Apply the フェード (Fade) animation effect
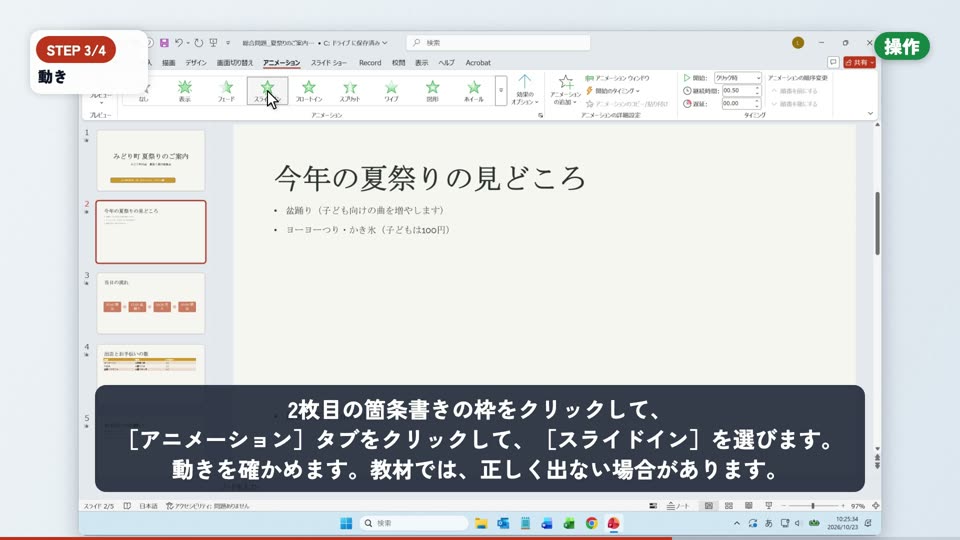This screenshot has height=540, width=960. [226, 91]
